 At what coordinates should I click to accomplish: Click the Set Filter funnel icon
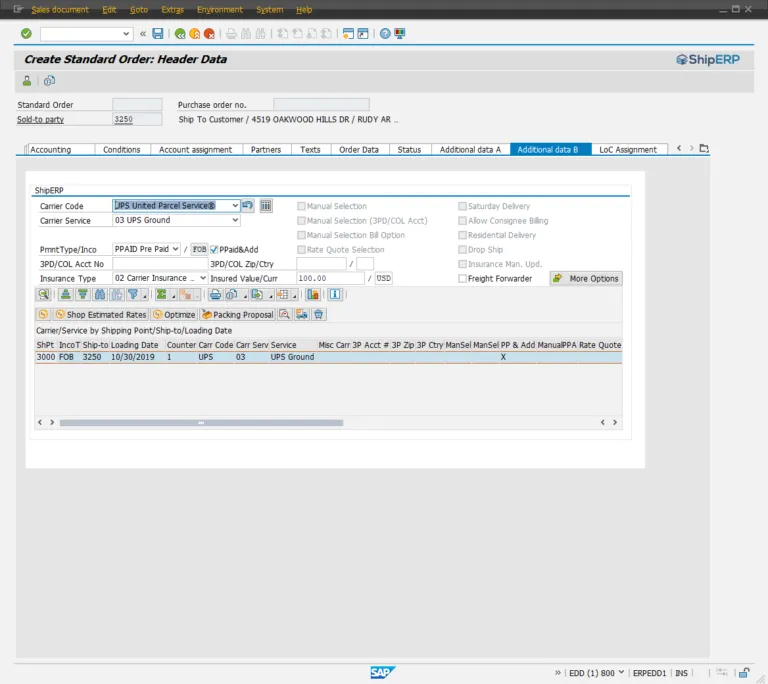tap(132, 294)
